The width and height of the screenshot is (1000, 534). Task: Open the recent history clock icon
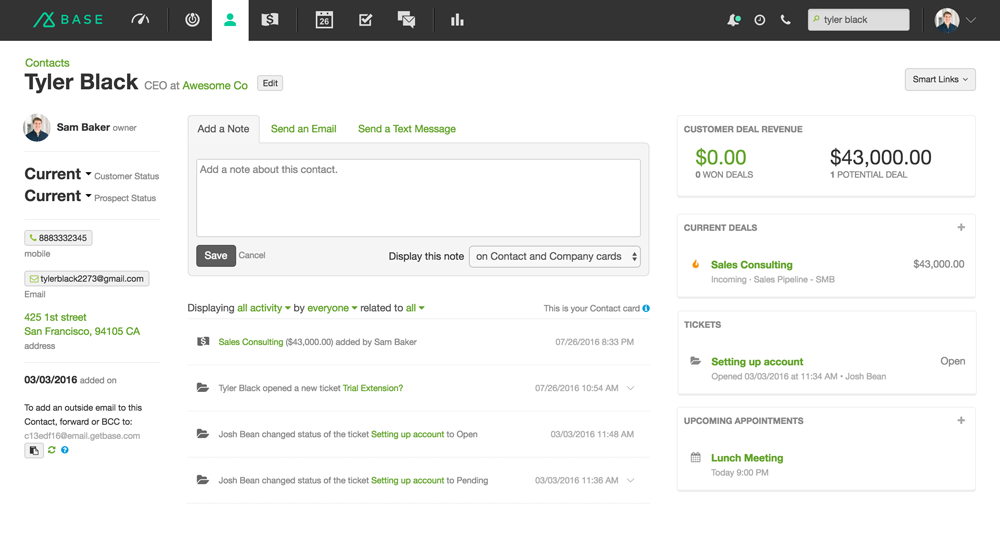click(x=760, y=20)
